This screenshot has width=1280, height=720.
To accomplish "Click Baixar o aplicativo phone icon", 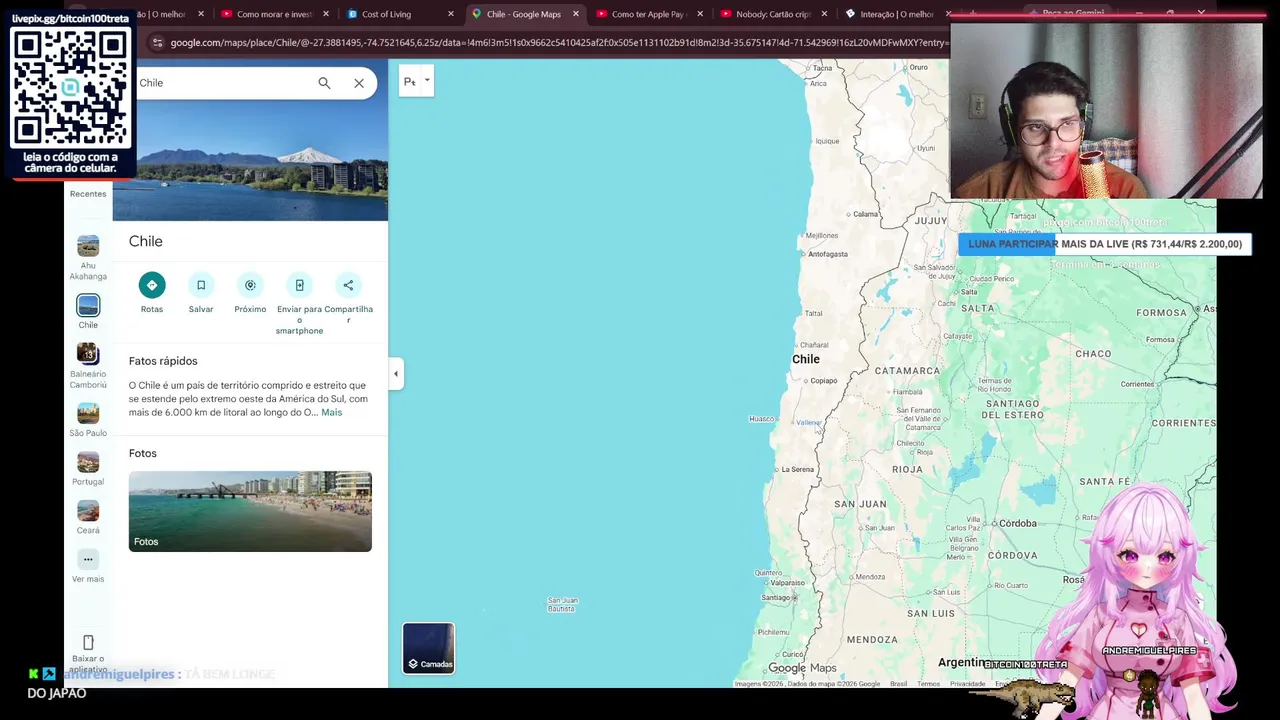I will tap(88, 643).
